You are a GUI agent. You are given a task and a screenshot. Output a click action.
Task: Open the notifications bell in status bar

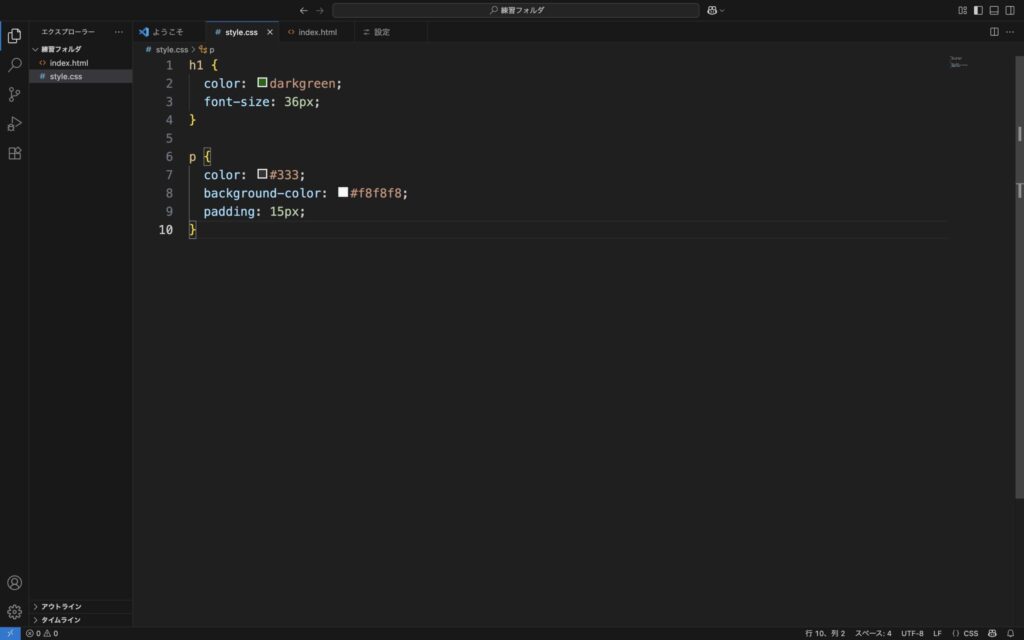[1010, 633]
